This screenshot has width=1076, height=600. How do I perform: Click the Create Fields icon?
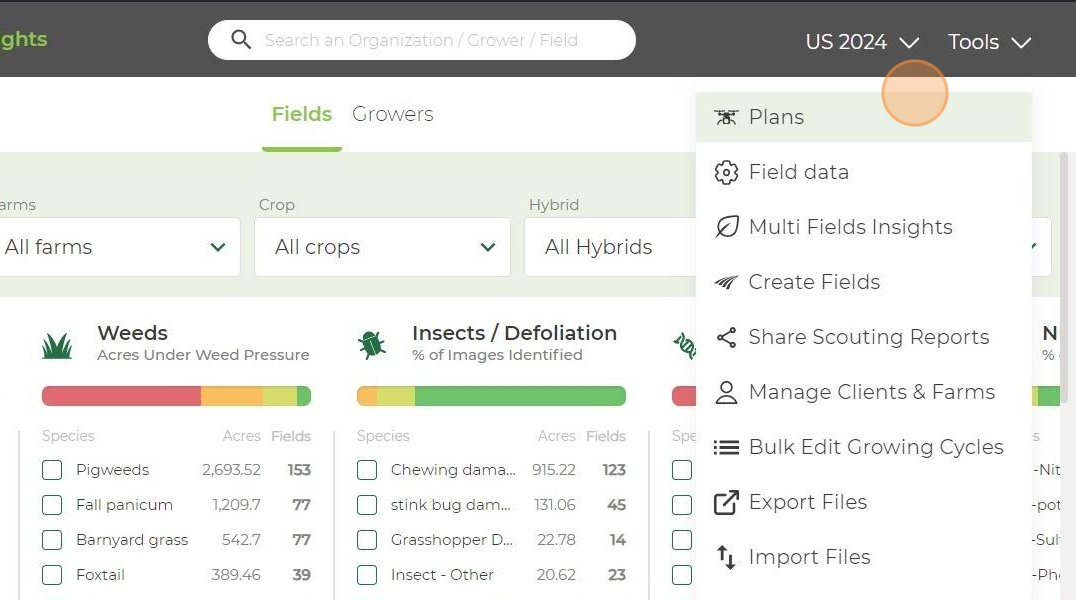point(726,283)
